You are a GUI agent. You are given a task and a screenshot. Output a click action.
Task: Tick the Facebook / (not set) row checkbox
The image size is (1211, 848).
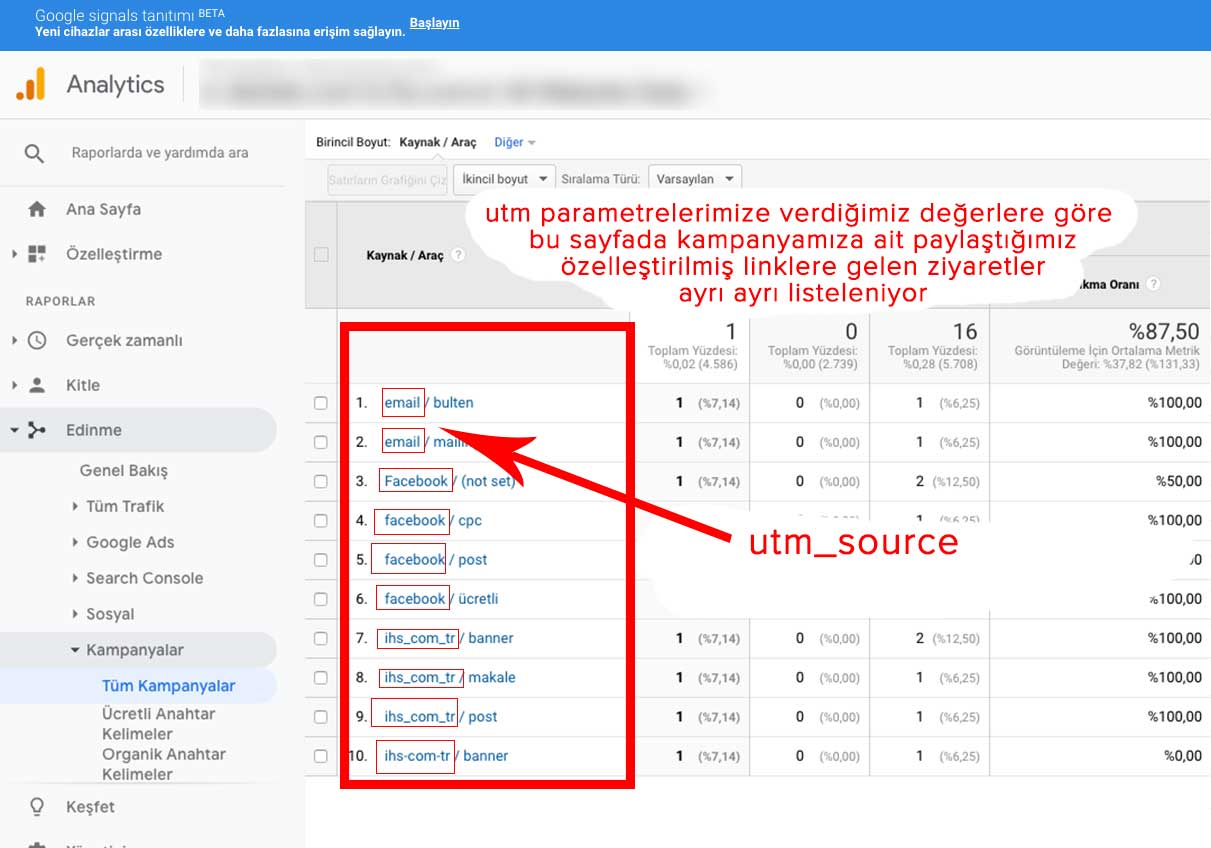coord(321,481)
